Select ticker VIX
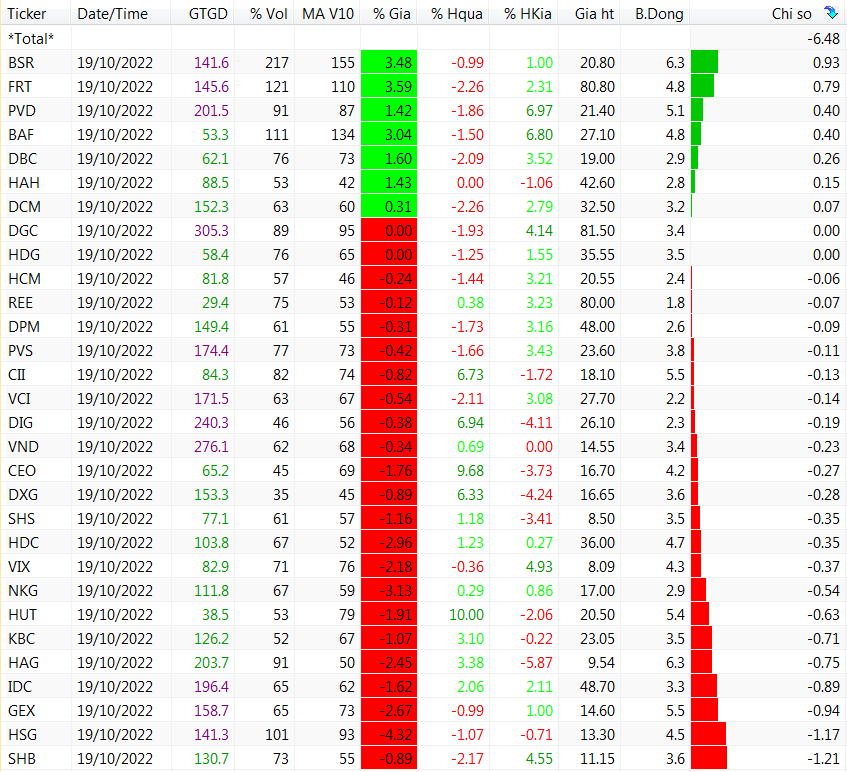This screenshot has width=847, height=772. pos(19,567)
